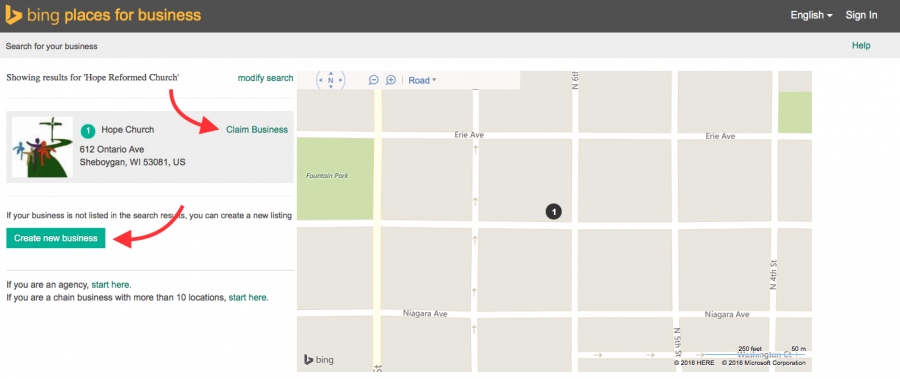900x379 pixels.
Task: Click Claim Business for Hope Church
Action: (x=257, y=130)
